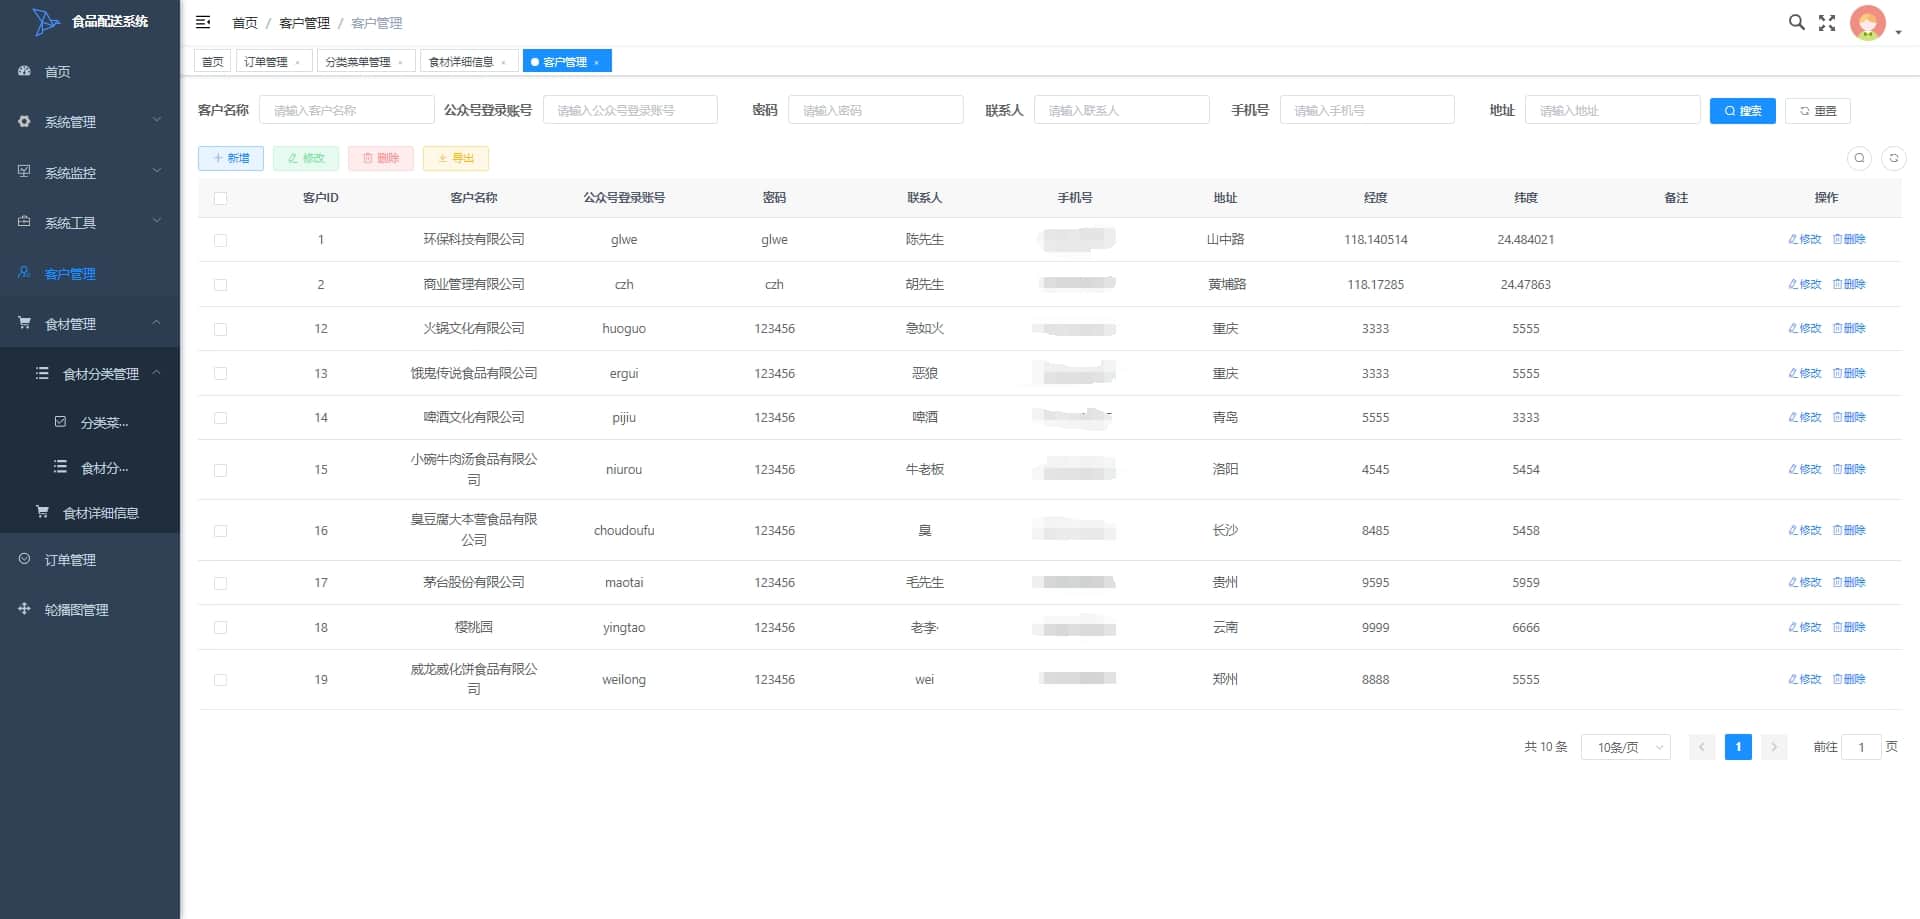Click the 食材详细信息 cart icon
The image size is (1920, 919).
(x=42, y=511)
